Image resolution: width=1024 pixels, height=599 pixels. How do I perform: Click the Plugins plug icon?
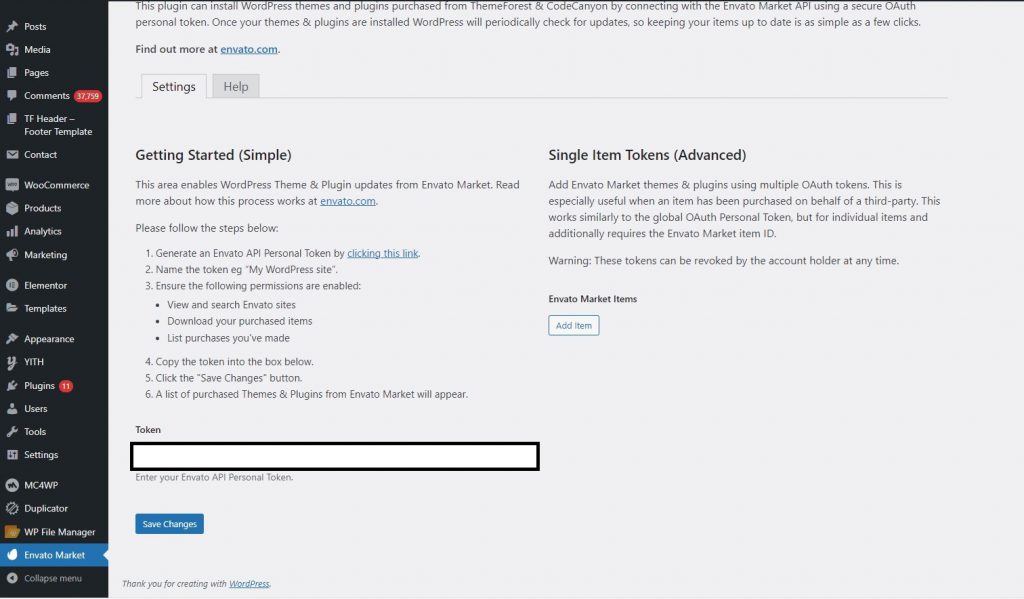tap(12, 386)
